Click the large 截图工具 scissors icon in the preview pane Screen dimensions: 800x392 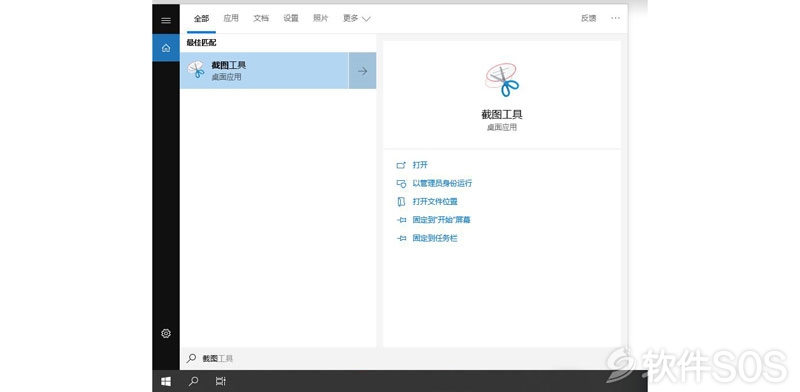[x=502, y=80]
